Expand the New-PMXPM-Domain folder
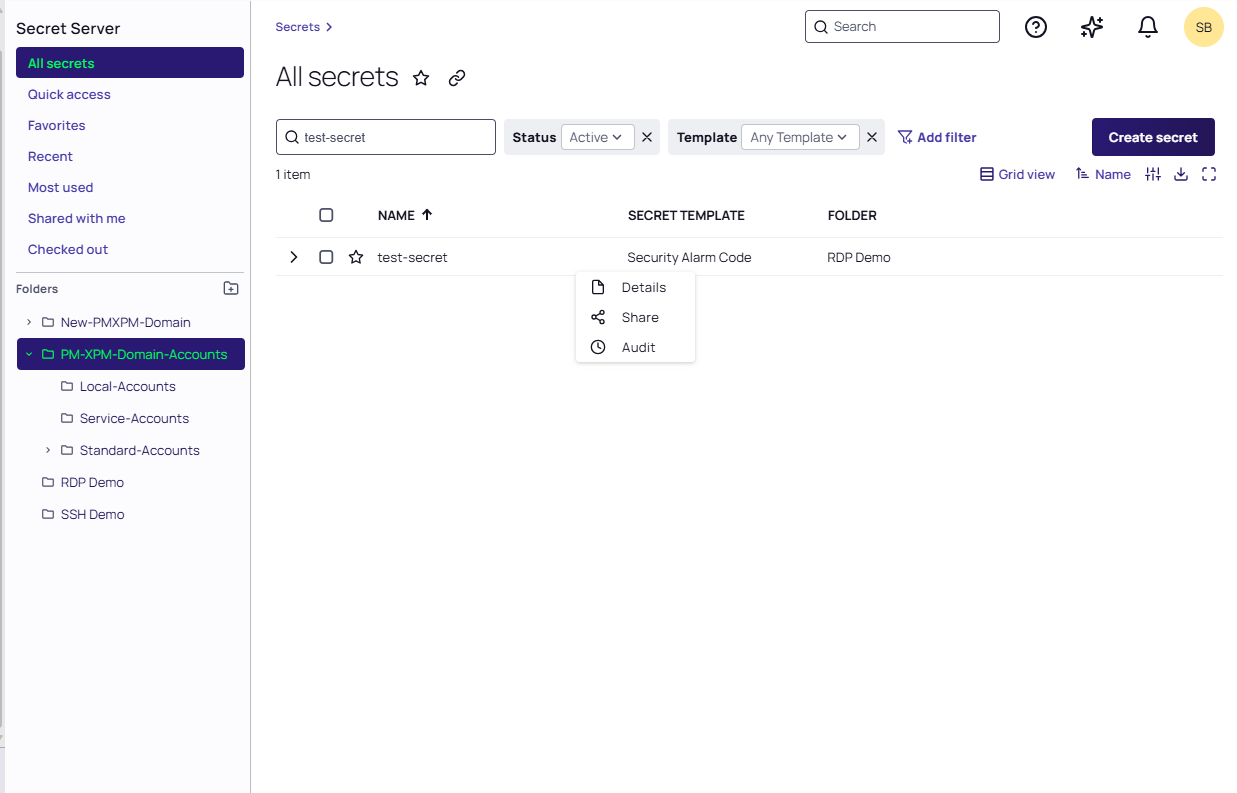This screenshot has height=793, width=1237. click(x=29, y=322)
